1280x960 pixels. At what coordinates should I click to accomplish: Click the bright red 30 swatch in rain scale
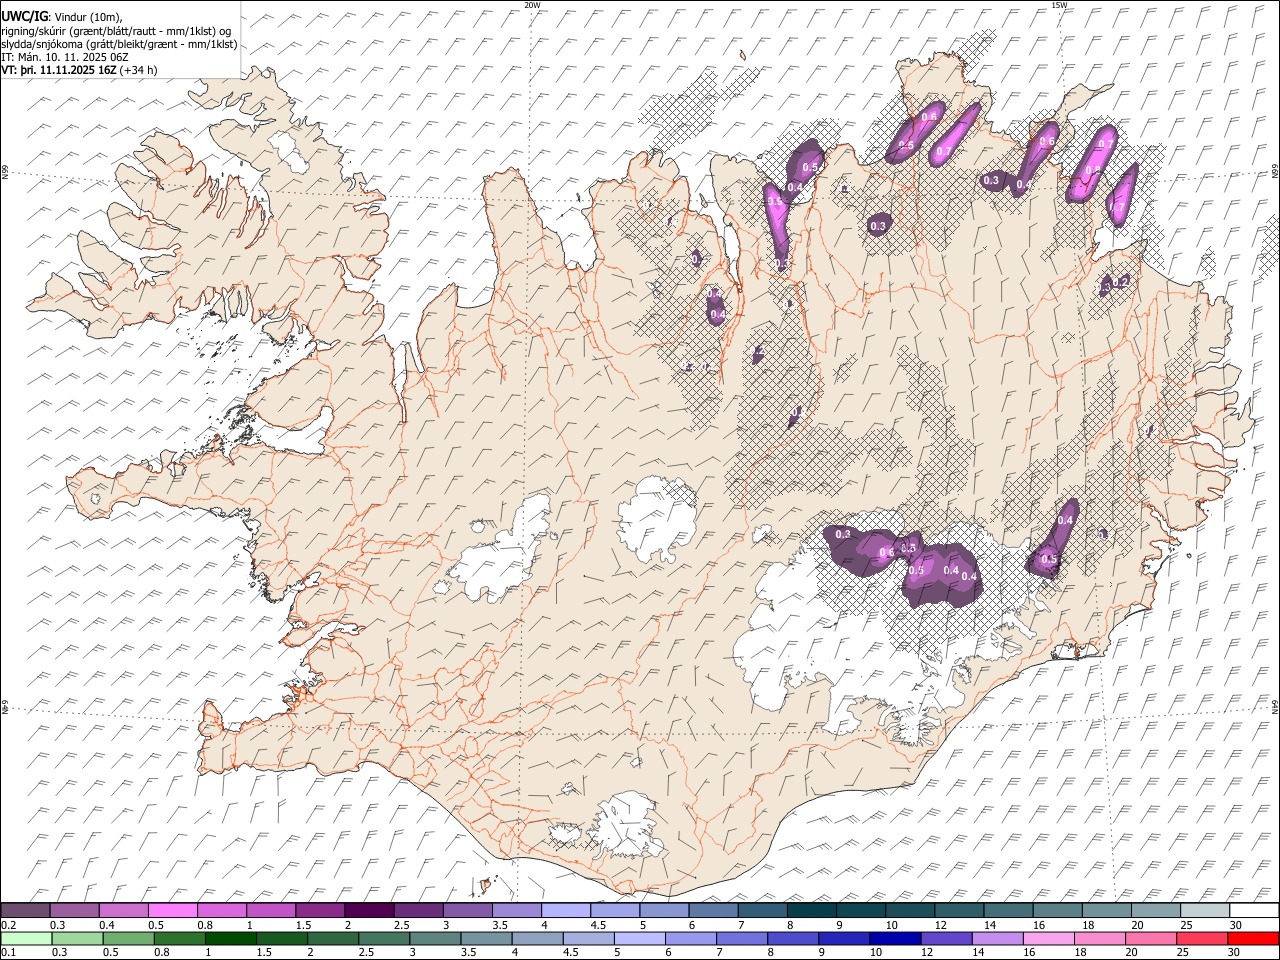pyautogui.click(x=1253, y=938)
